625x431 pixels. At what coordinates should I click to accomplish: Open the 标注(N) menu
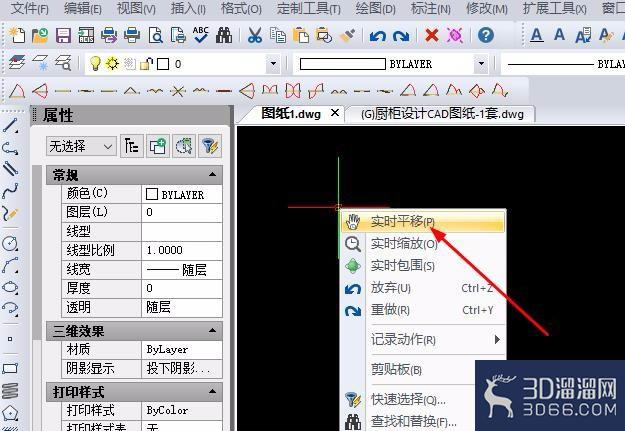pos(431,8)
